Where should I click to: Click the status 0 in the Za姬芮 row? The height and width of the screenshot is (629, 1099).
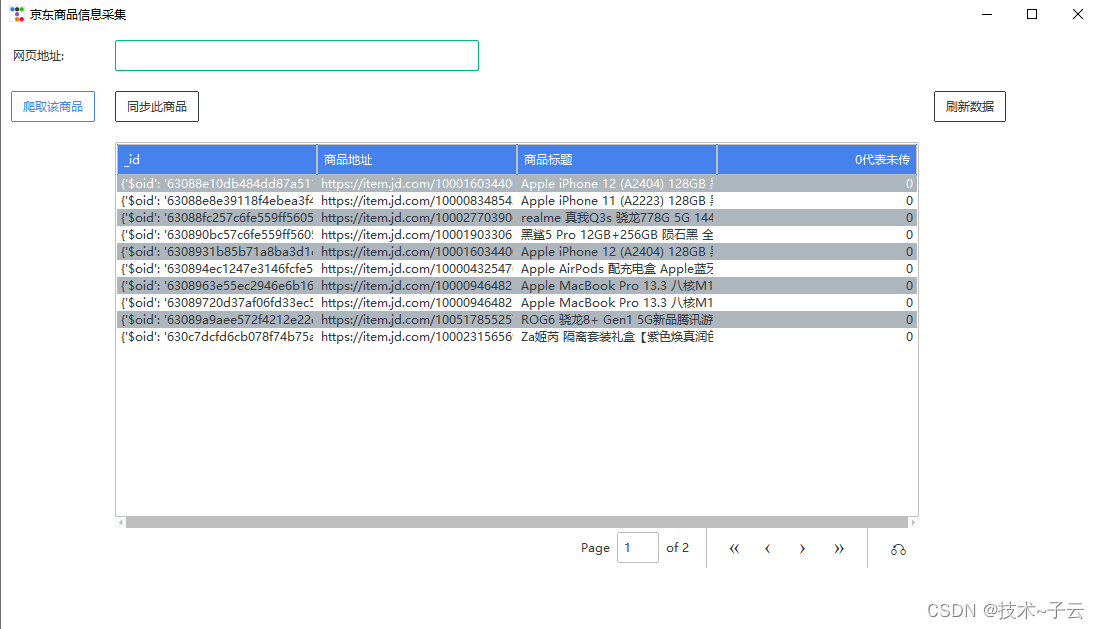(x=909, y=337)
